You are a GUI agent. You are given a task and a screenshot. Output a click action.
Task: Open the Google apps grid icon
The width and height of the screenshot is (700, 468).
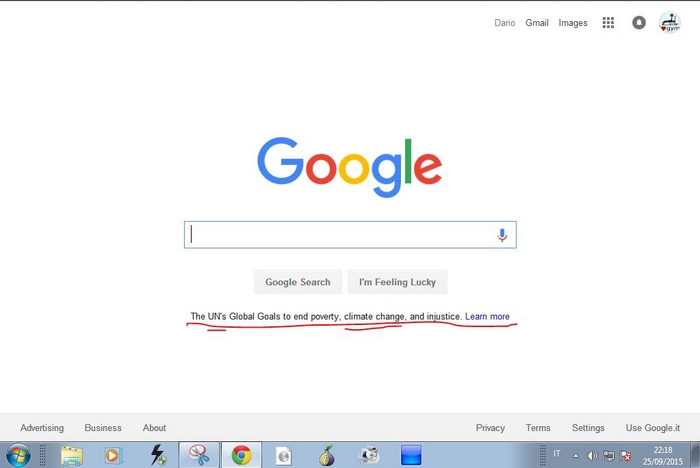(608, 23)
